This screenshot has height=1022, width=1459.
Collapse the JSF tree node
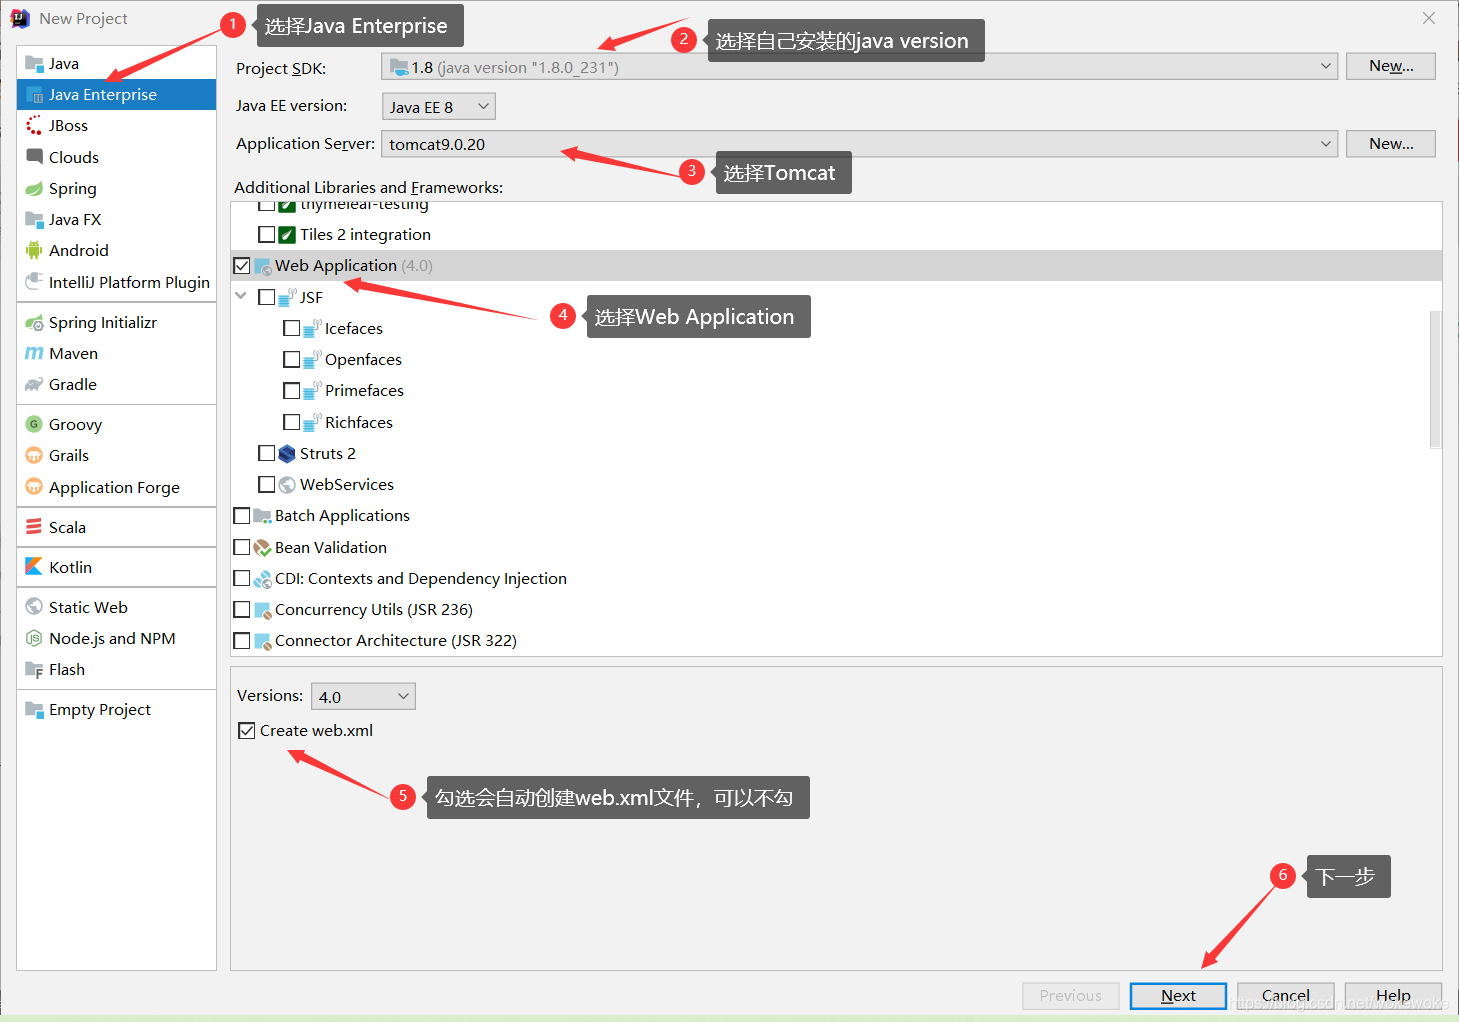point(241,296)
